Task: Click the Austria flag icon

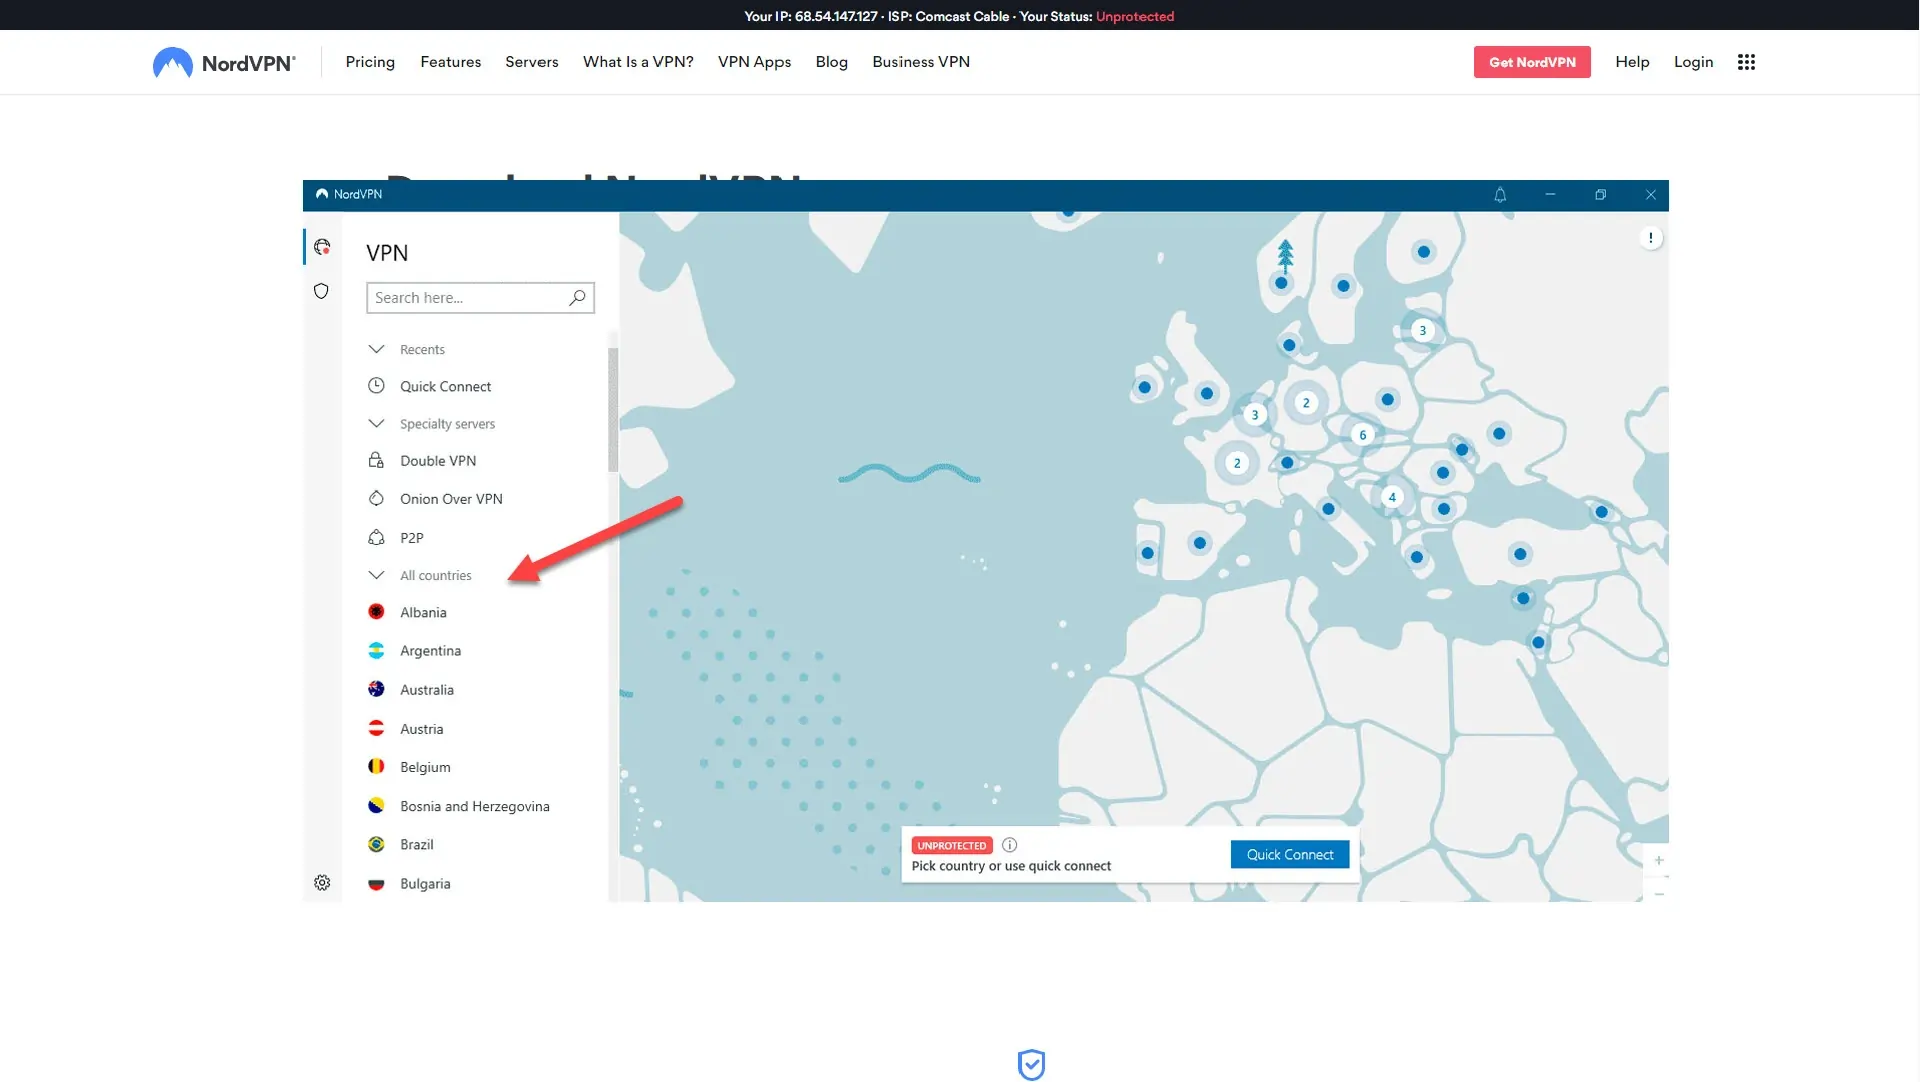Action: (376, 728)
